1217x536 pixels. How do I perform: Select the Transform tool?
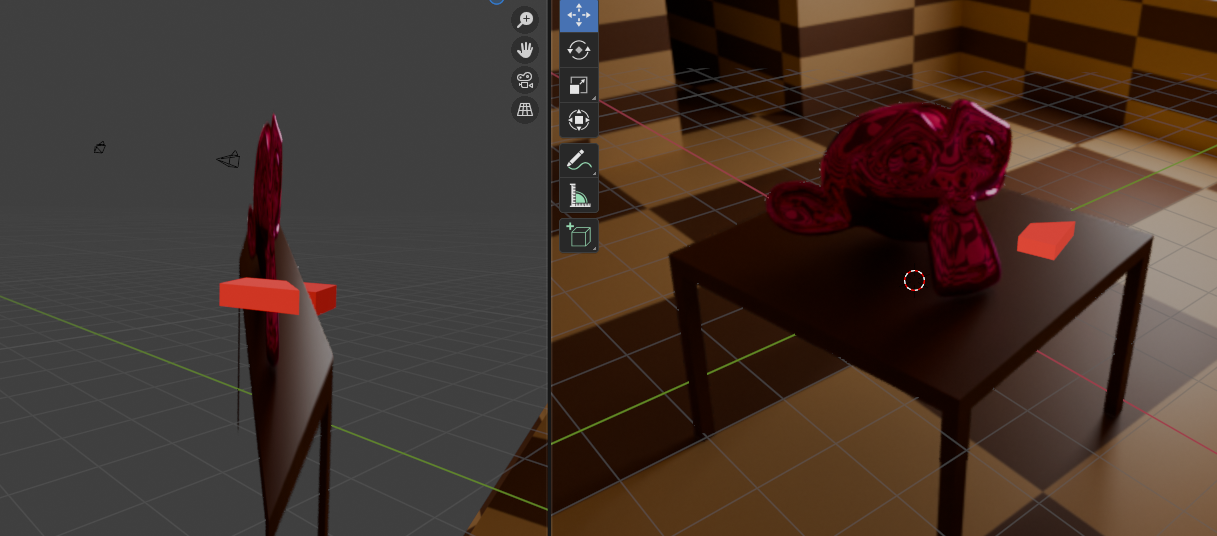tap(579, 121)
